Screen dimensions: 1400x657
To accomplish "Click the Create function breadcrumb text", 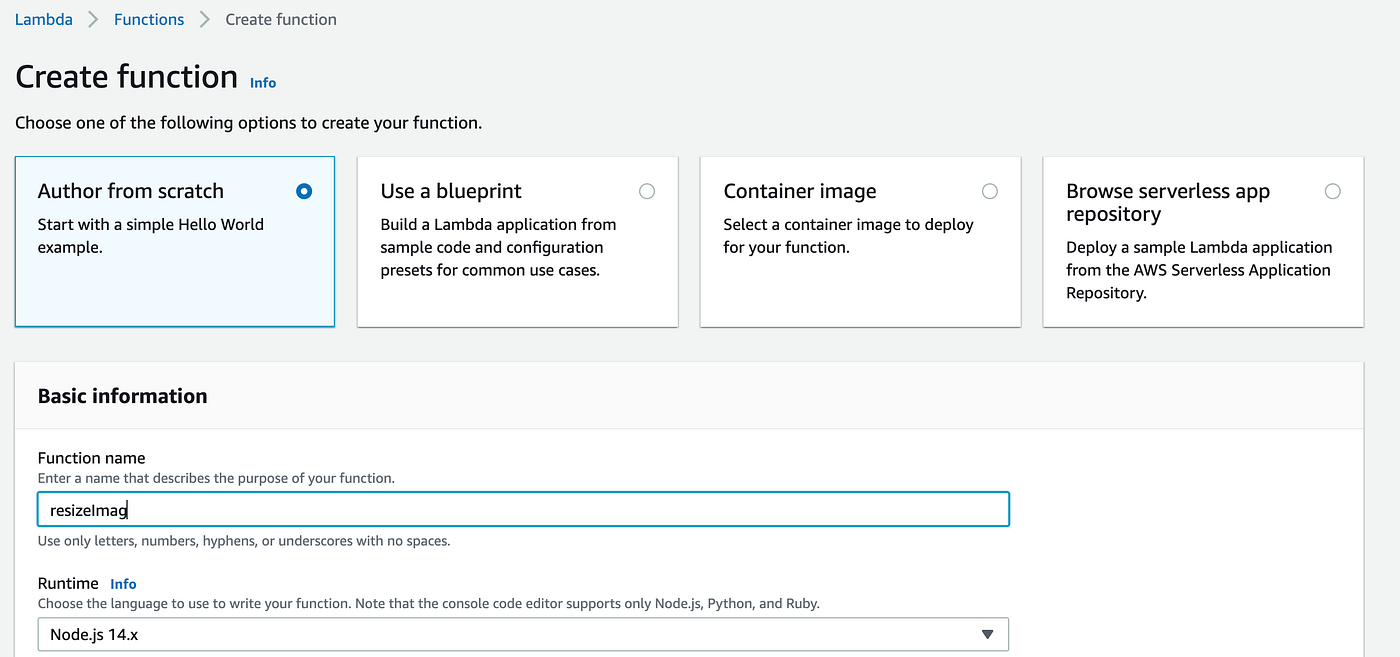I will coord(281,19).
